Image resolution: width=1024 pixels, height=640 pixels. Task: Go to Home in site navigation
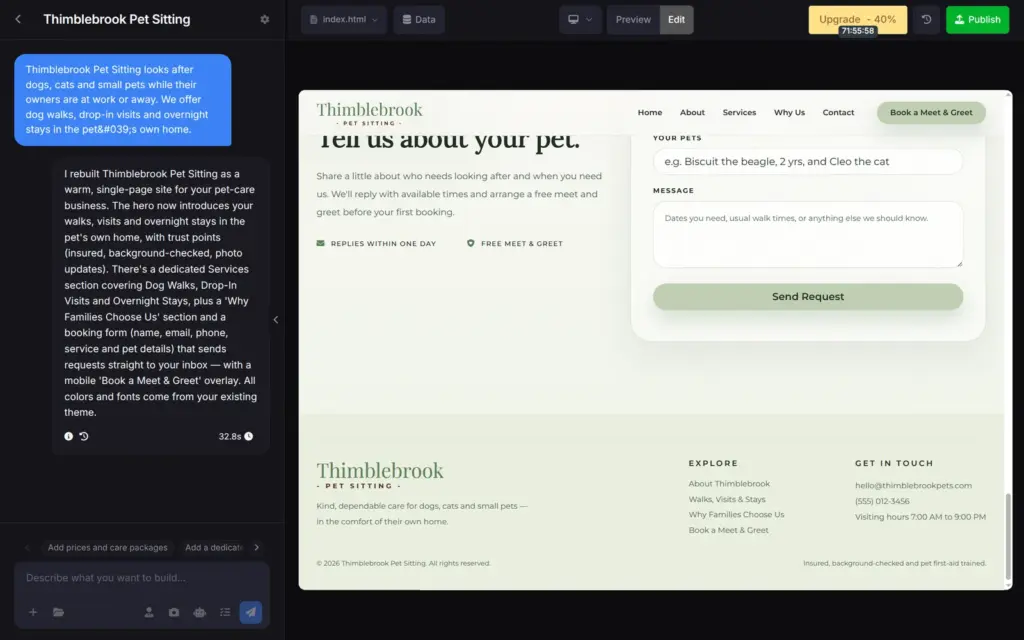650,112
